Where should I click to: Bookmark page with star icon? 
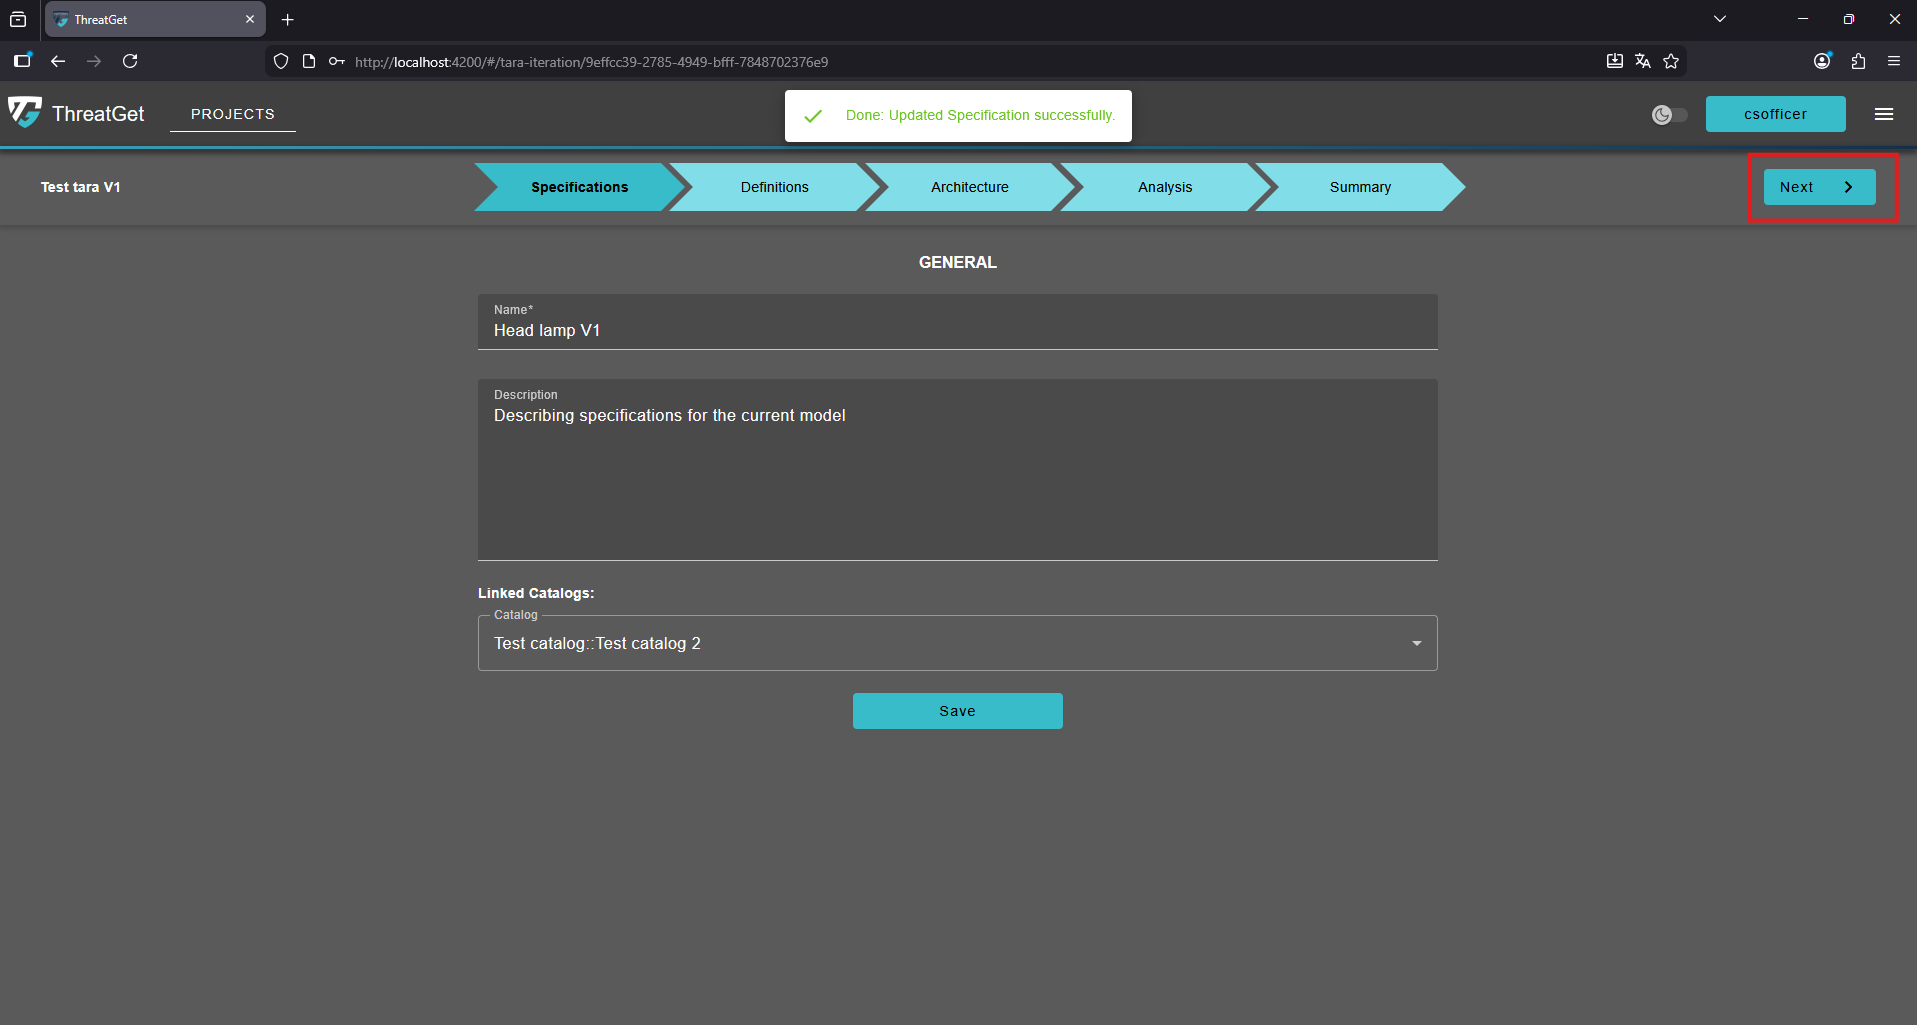pos(1671,61)
